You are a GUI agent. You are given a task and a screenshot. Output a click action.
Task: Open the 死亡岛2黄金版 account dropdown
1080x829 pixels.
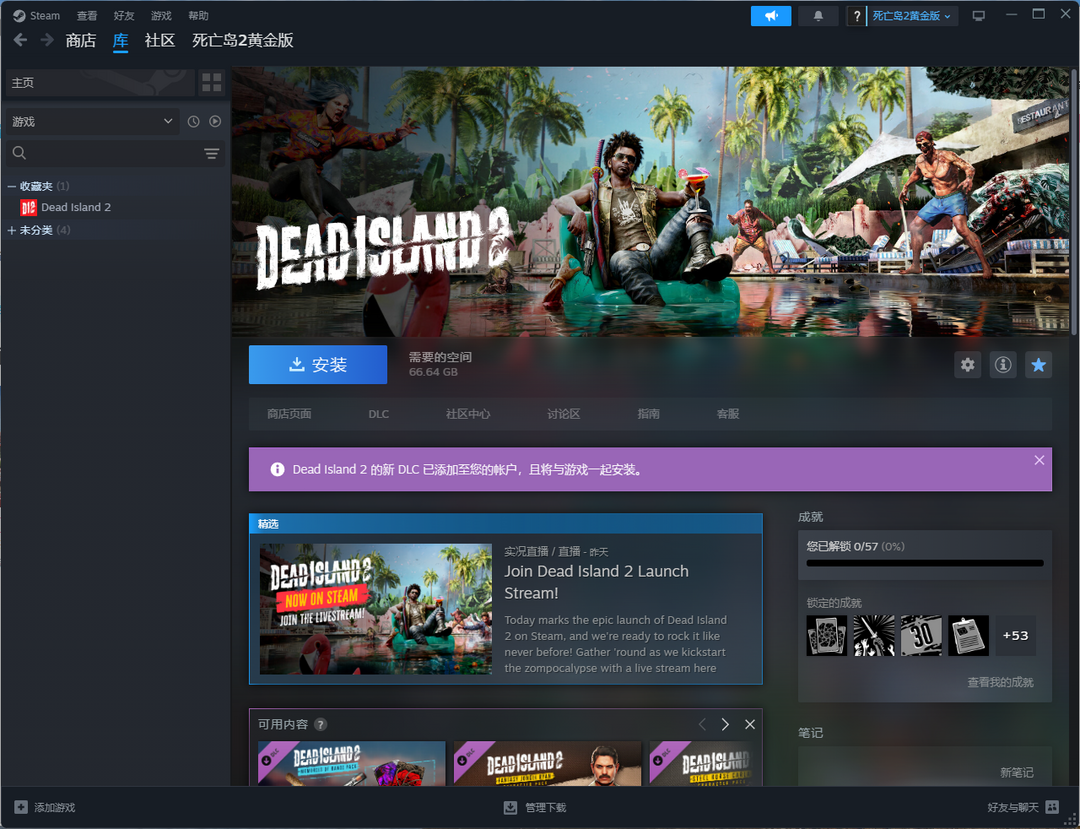coord(913,16)
